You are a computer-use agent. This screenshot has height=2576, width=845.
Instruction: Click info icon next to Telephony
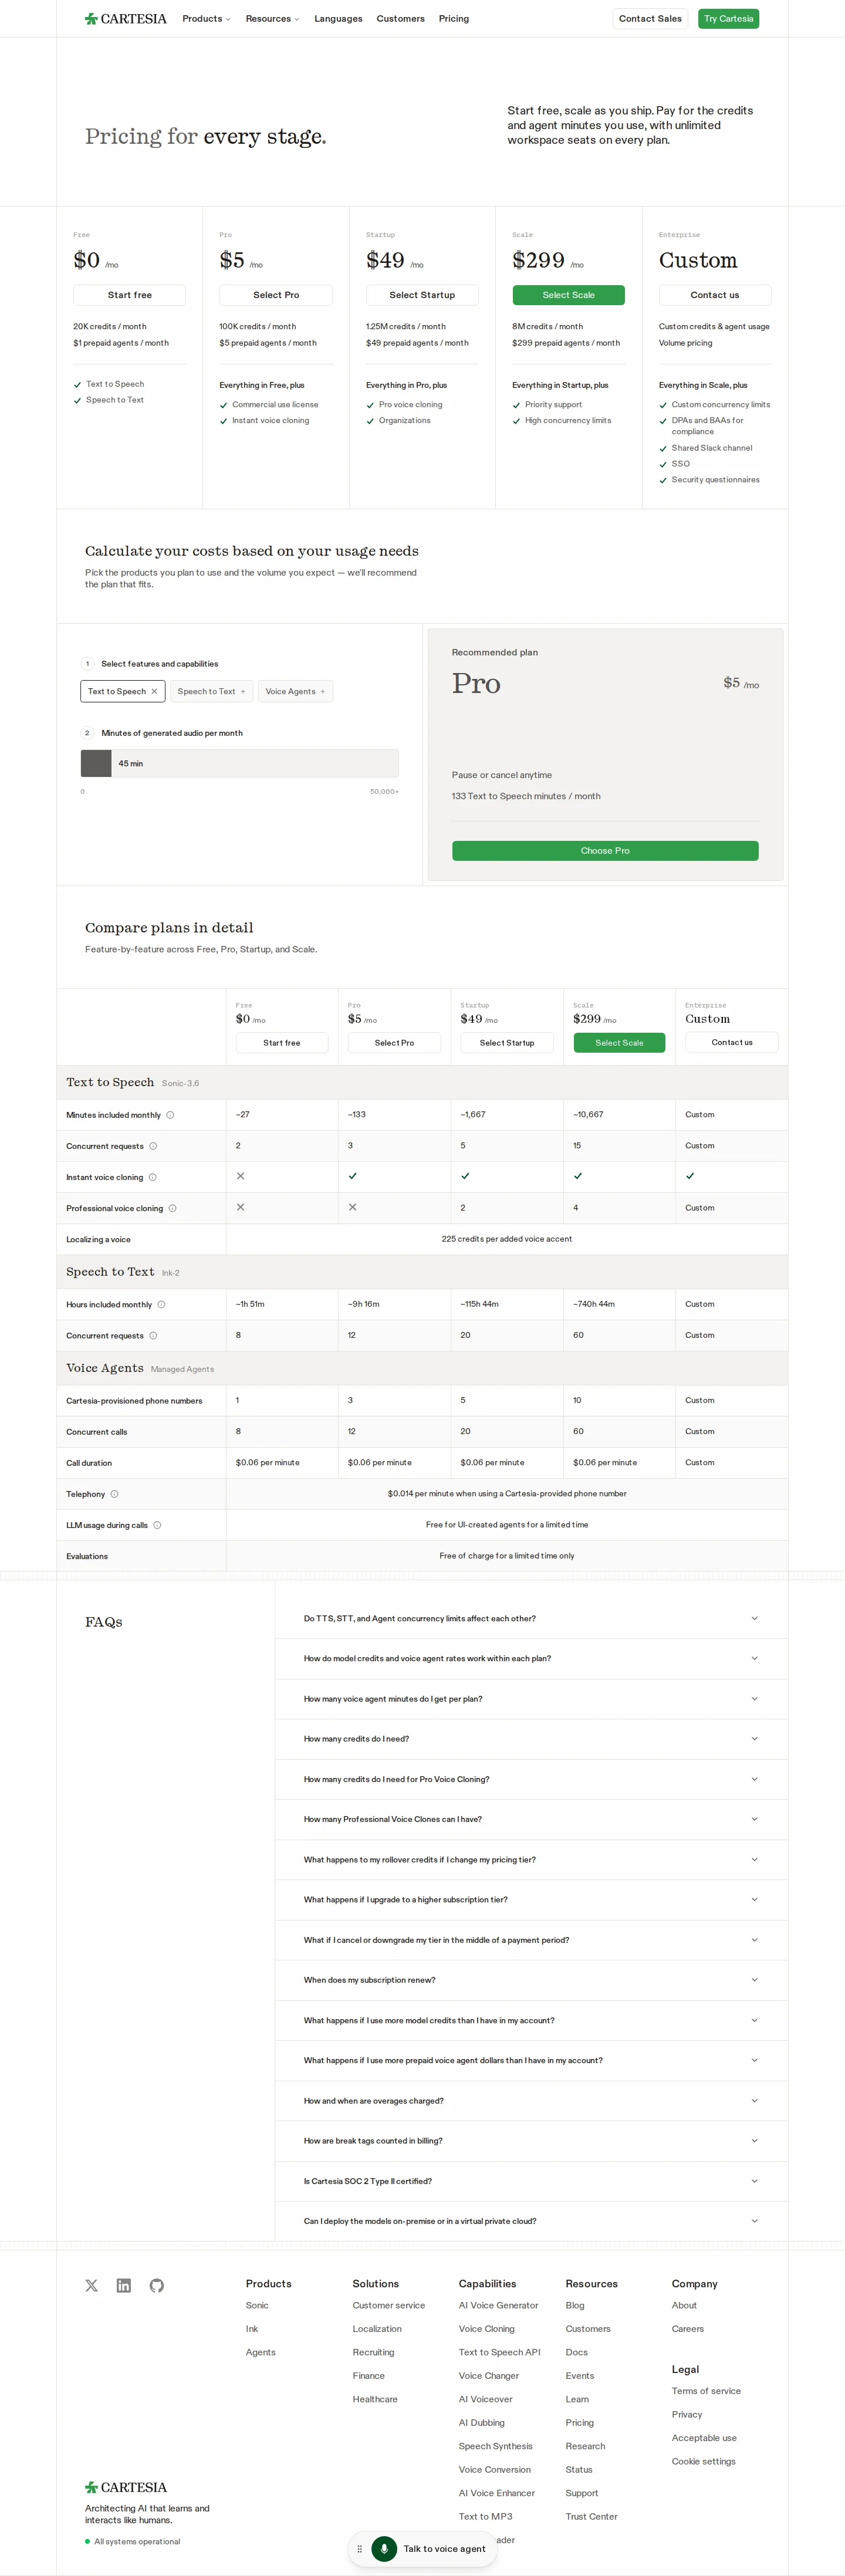(114, 1494)
